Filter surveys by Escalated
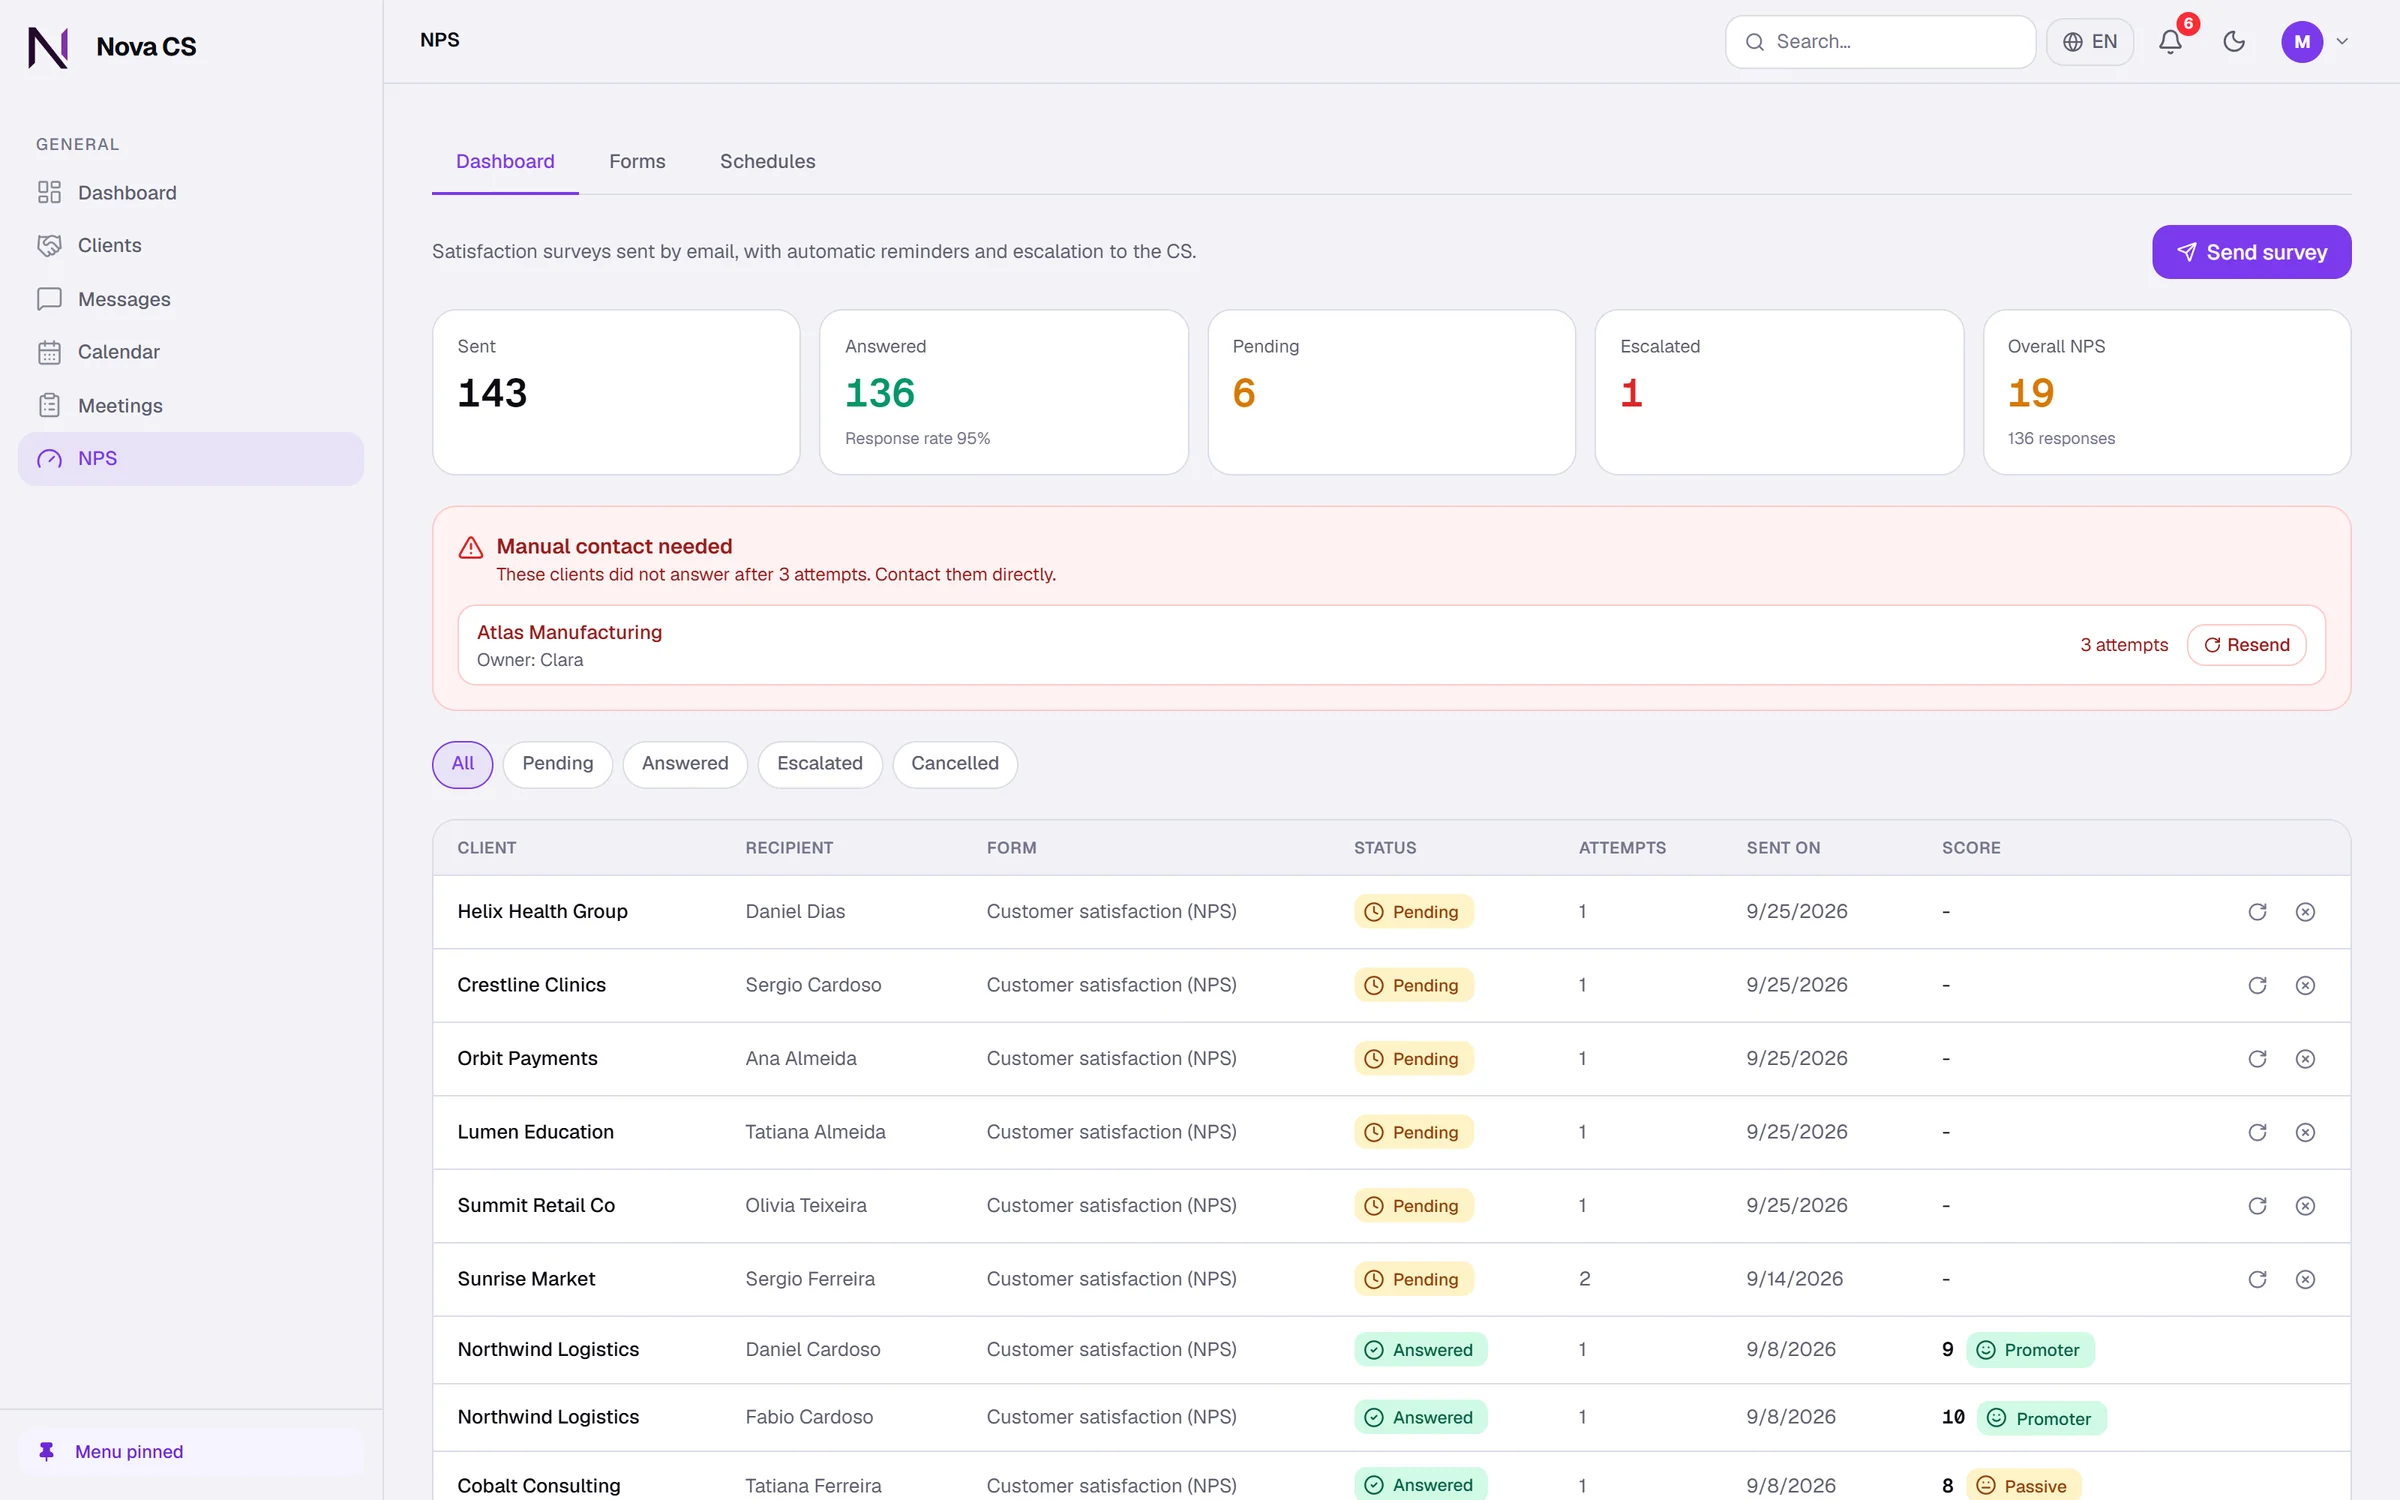Screen dimensions: 2400x1500 (x=819, y=764)
